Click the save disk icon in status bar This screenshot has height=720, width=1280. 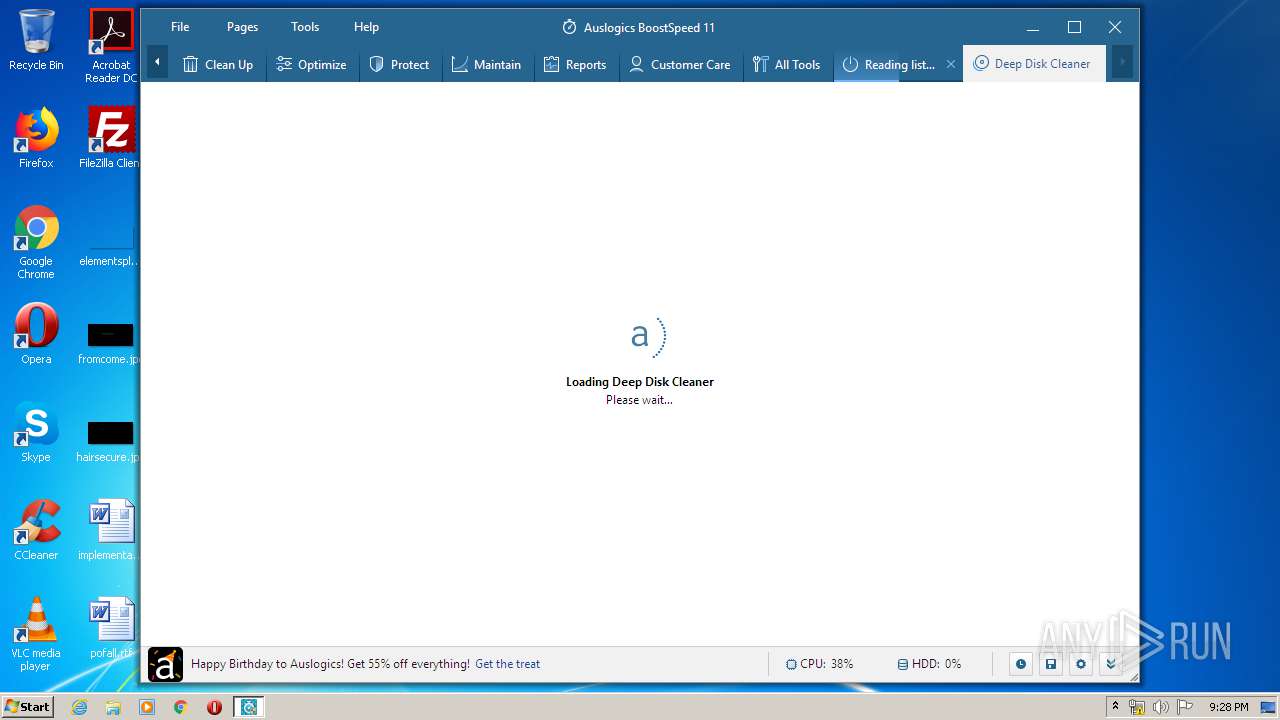1050,664
